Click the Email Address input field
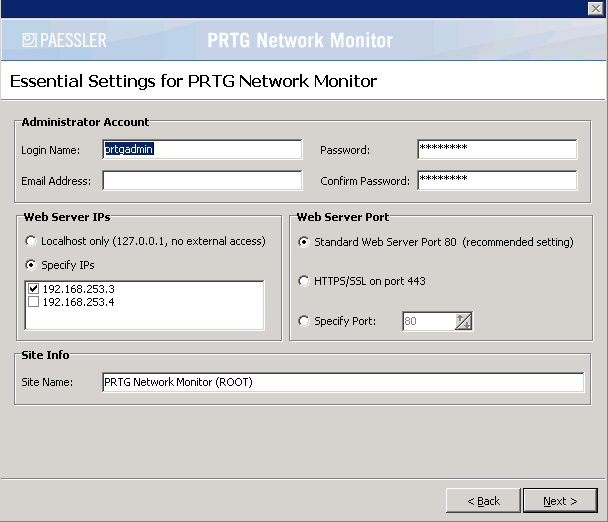This screenshot has height=522, width=608. (x=202, y=180)
